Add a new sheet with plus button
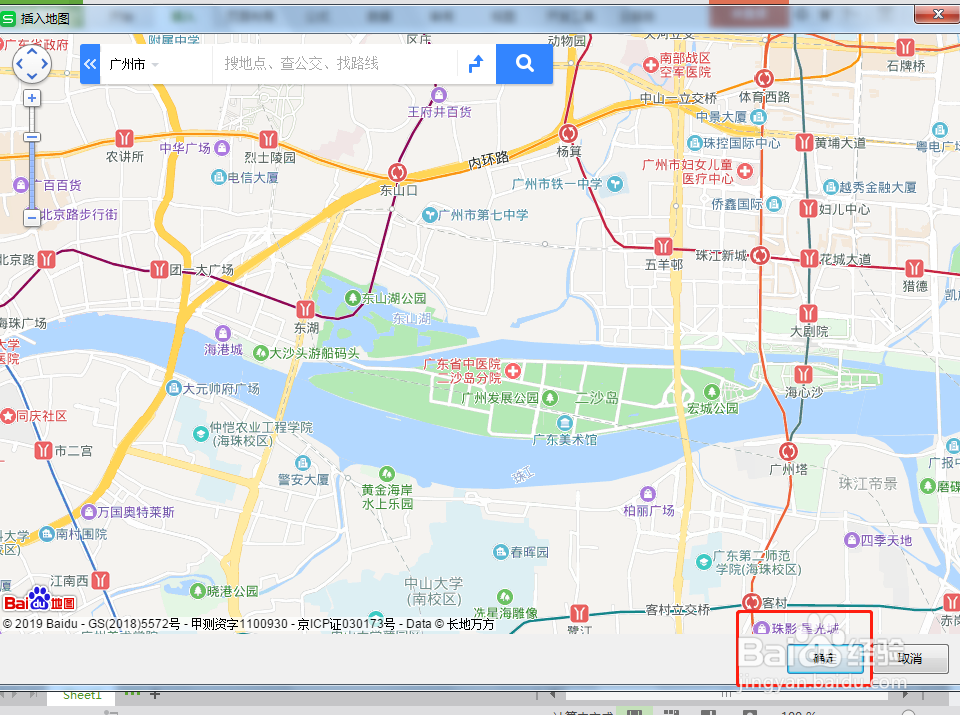 pyautogui.click(x=155, y=695)
